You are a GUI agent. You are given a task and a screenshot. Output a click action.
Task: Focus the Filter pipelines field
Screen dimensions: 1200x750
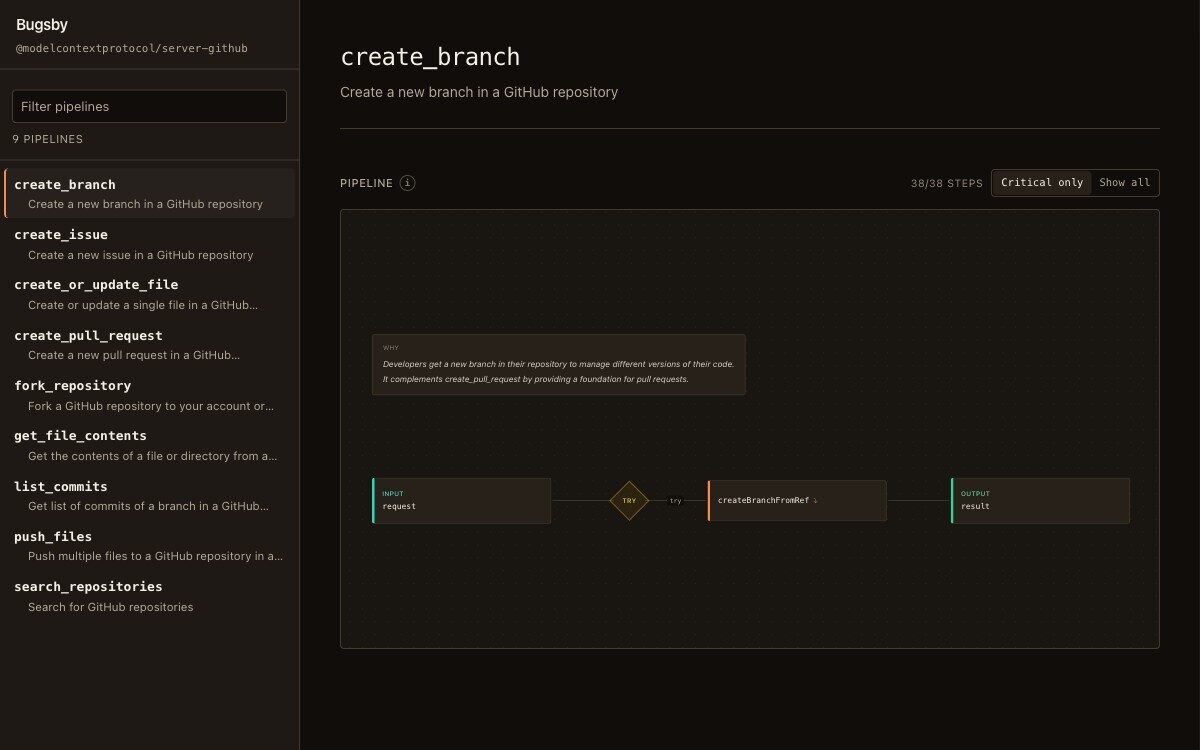(x=149, y=106)
